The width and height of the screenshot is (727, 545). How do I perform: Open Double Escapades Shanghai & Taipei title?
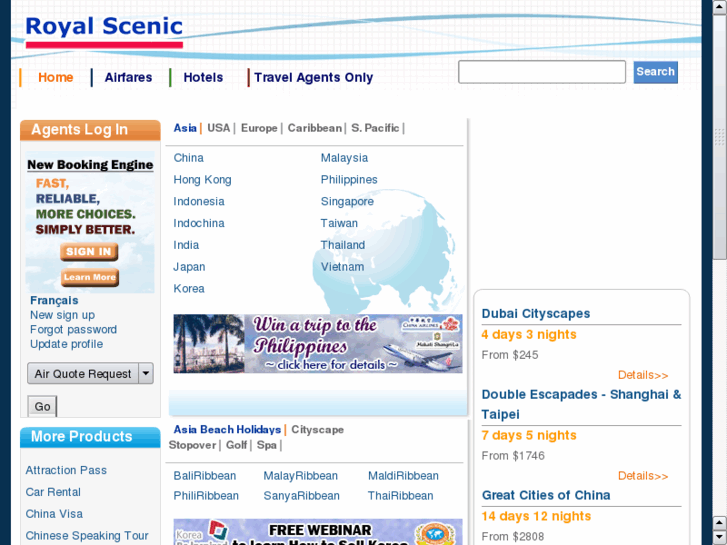click(x=581, y=404)
